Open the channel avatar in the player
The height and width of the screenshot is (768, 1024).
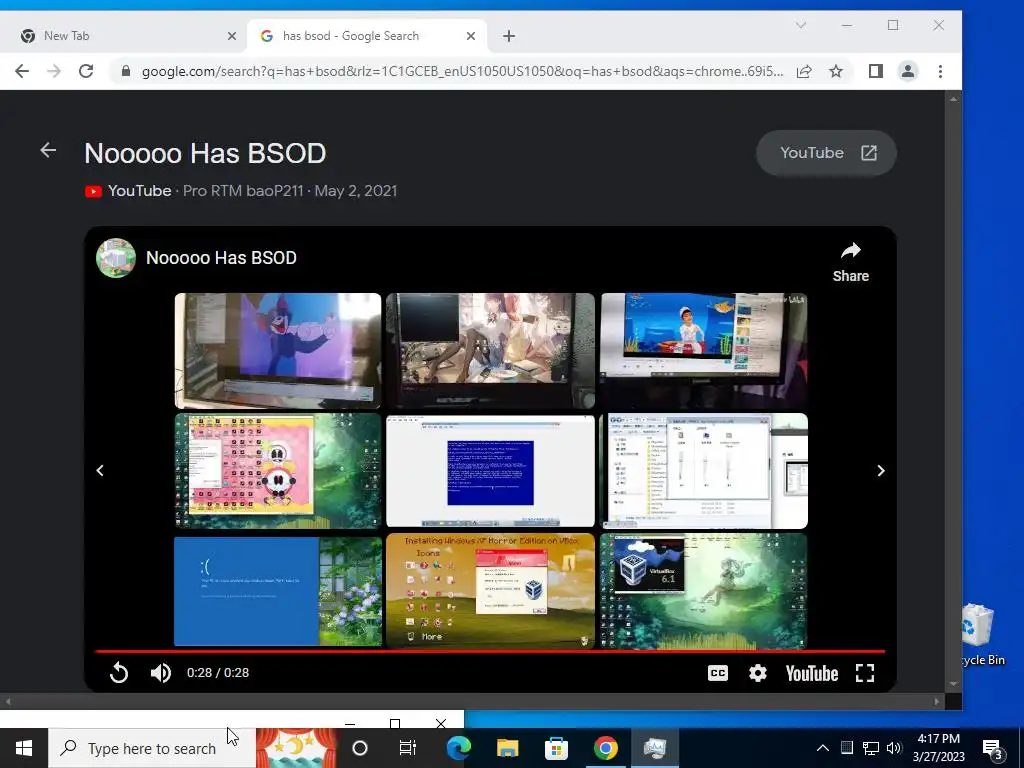coord(116,258)
